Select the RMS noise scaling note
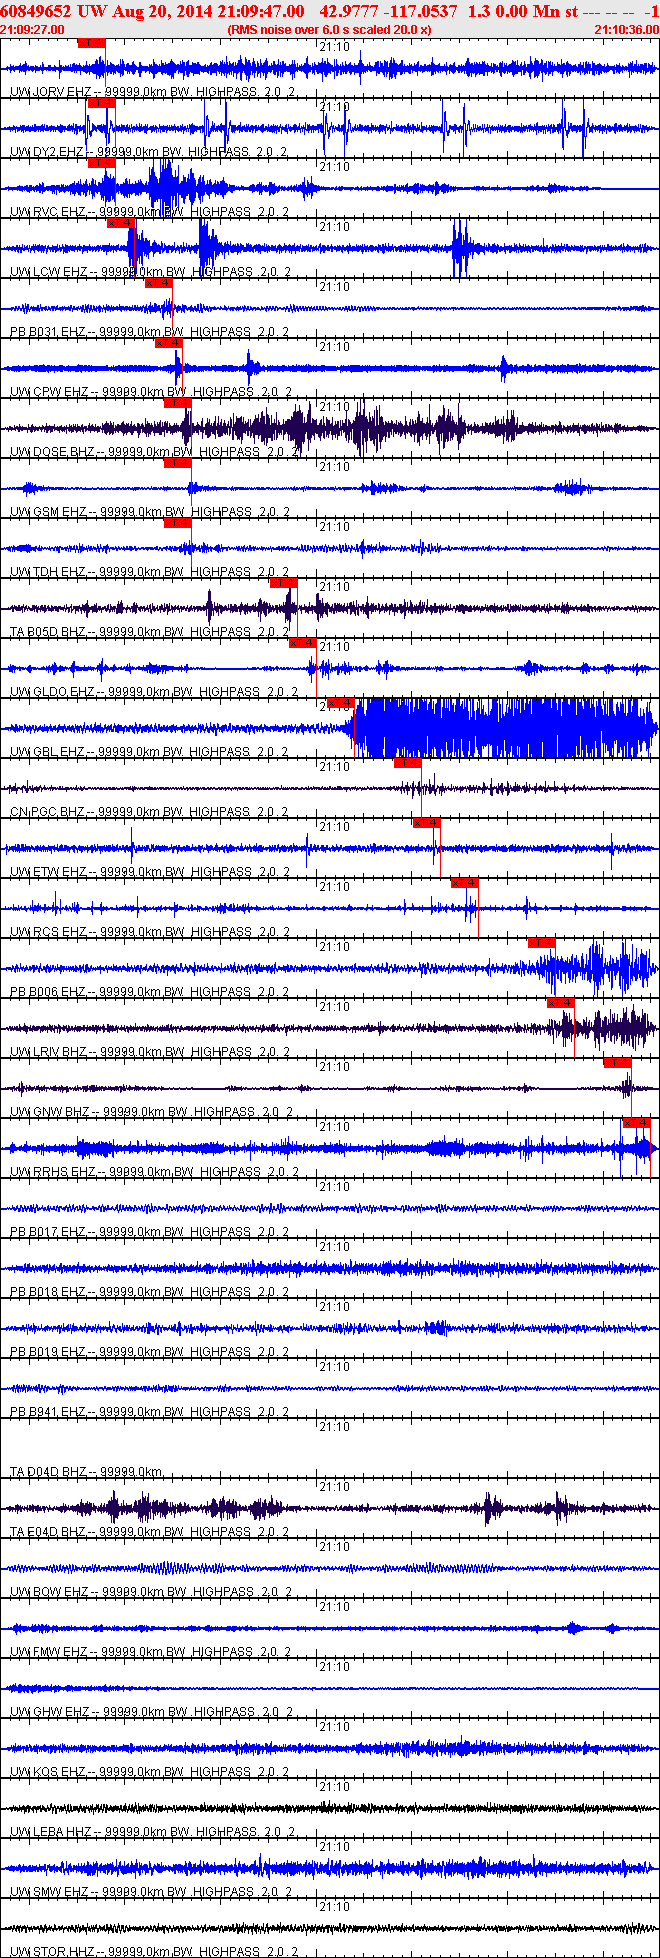The height and width of the screenshot is (1958, 660). 329,30
